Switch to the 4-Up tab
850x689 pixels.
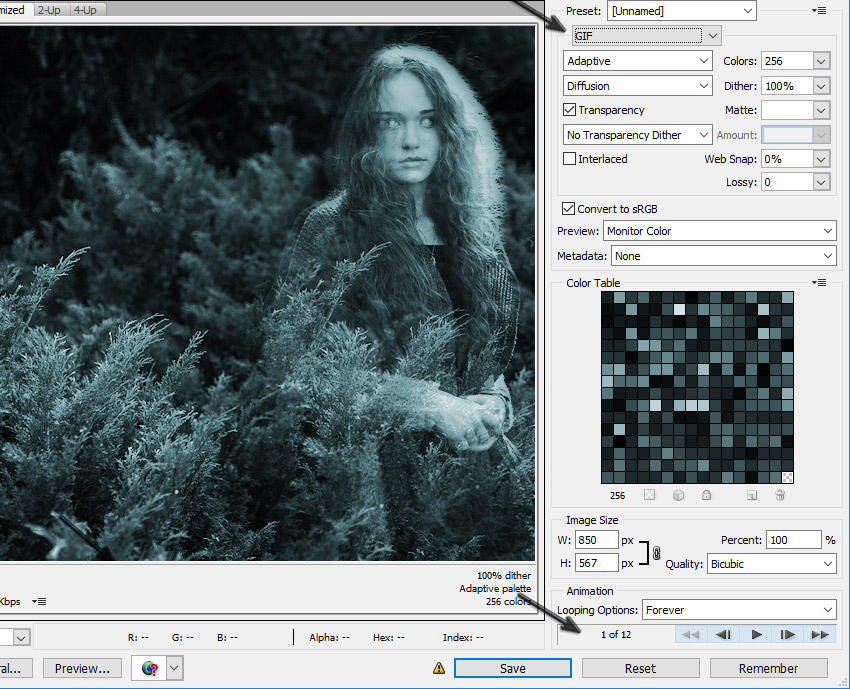(x=84, y=9)
